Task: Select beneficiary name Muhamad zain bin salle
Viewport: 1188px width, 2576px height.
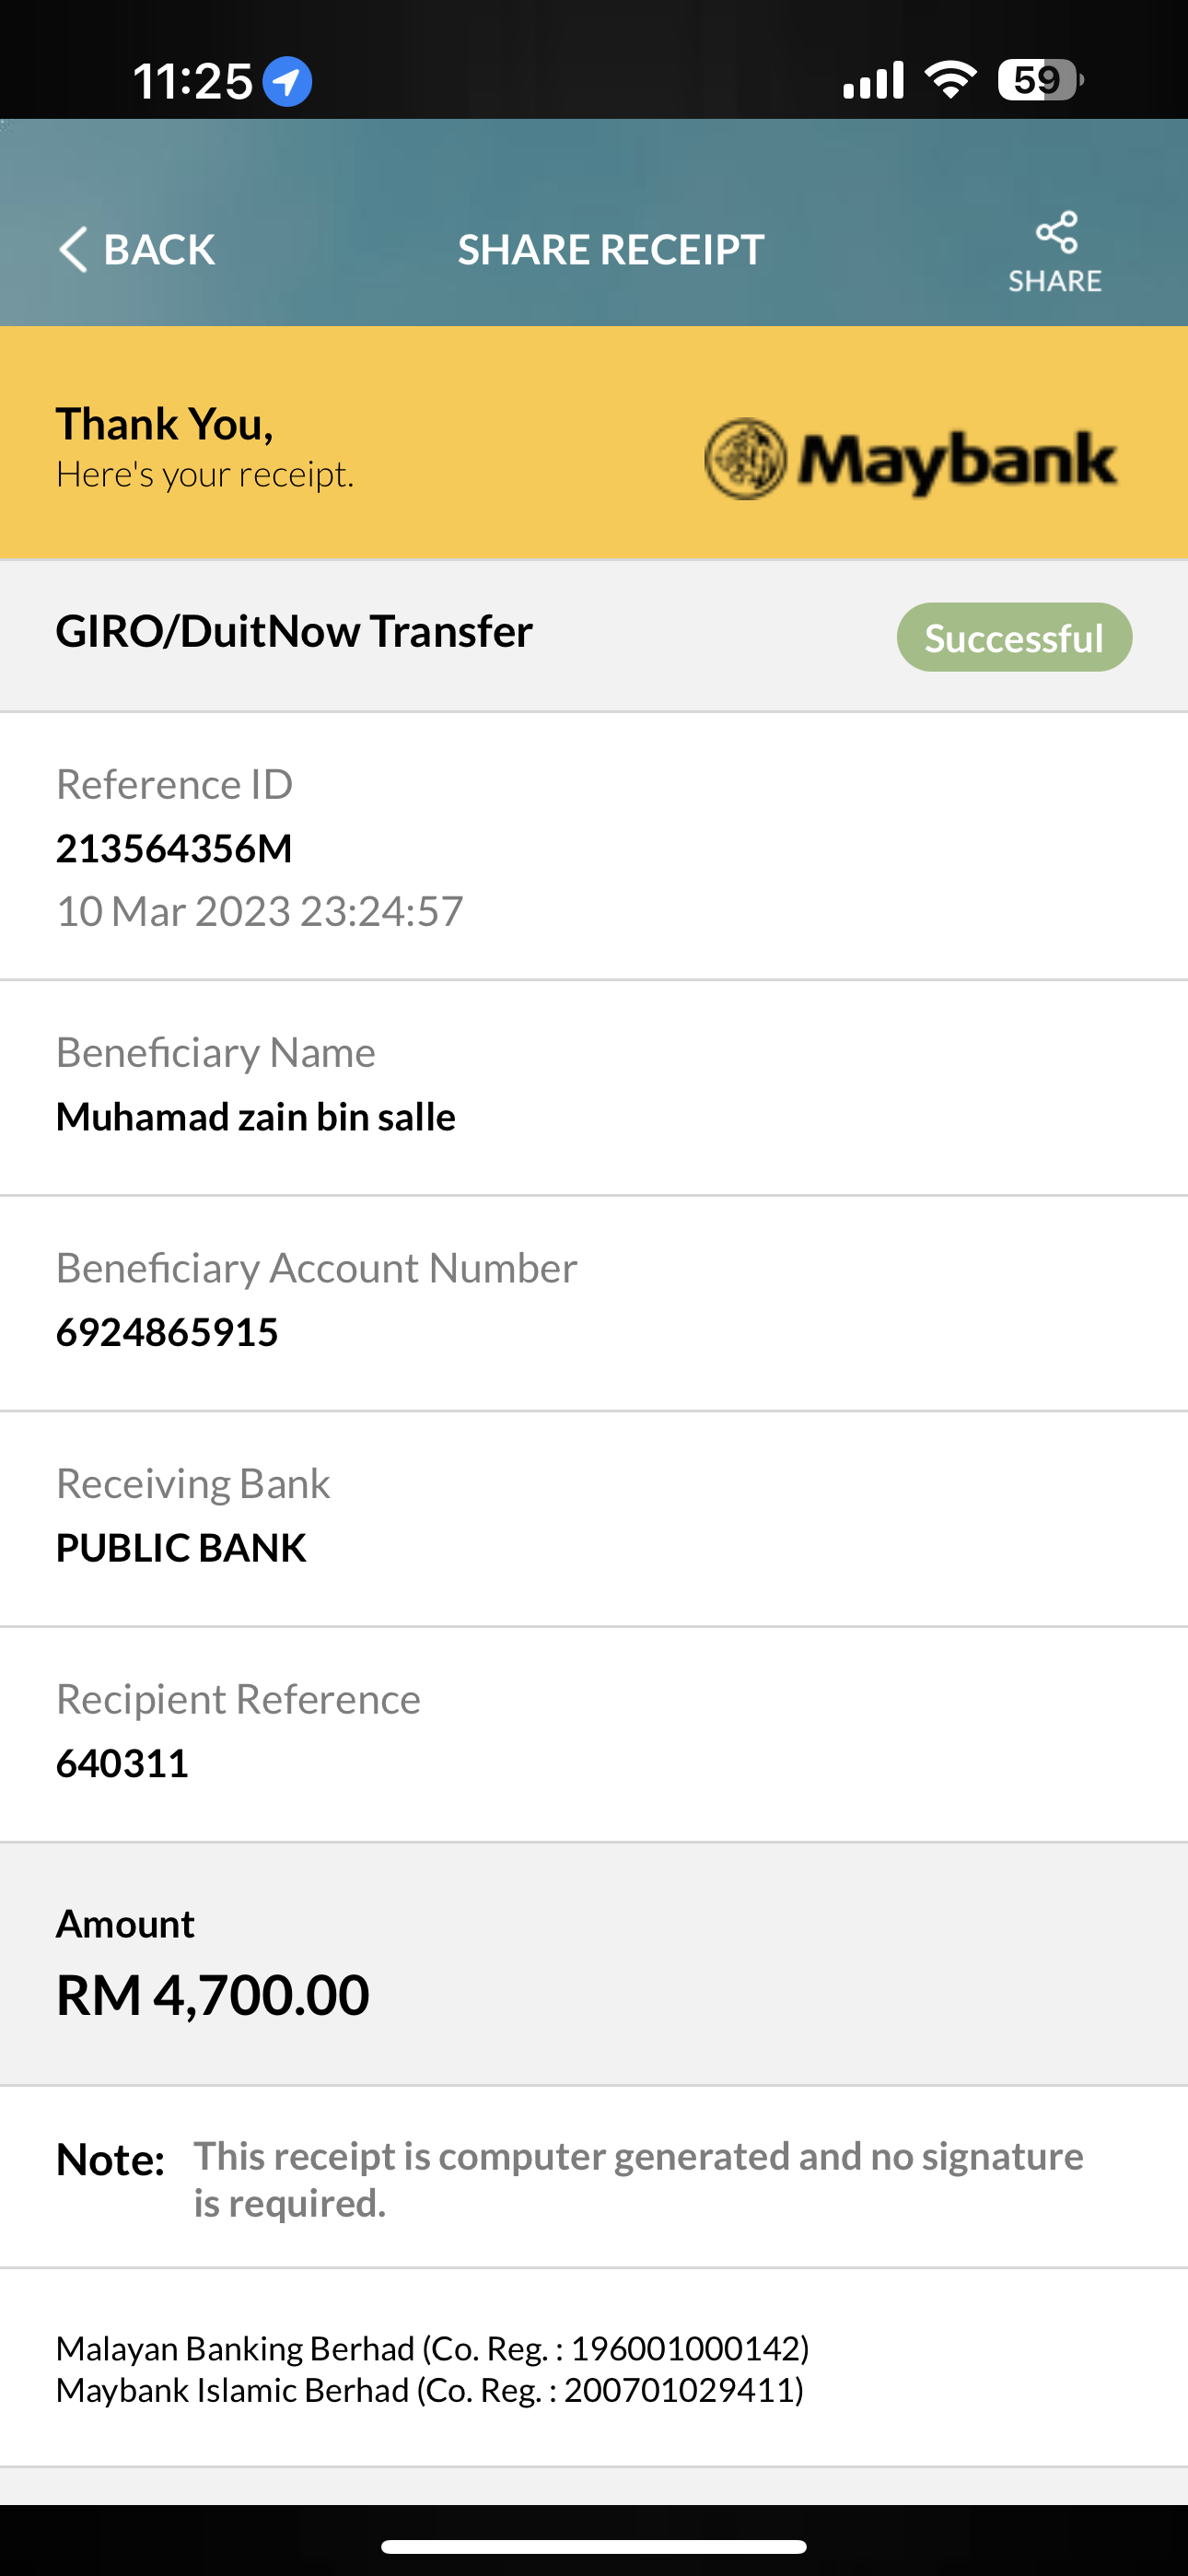Action: click(x=256, y=1116)
